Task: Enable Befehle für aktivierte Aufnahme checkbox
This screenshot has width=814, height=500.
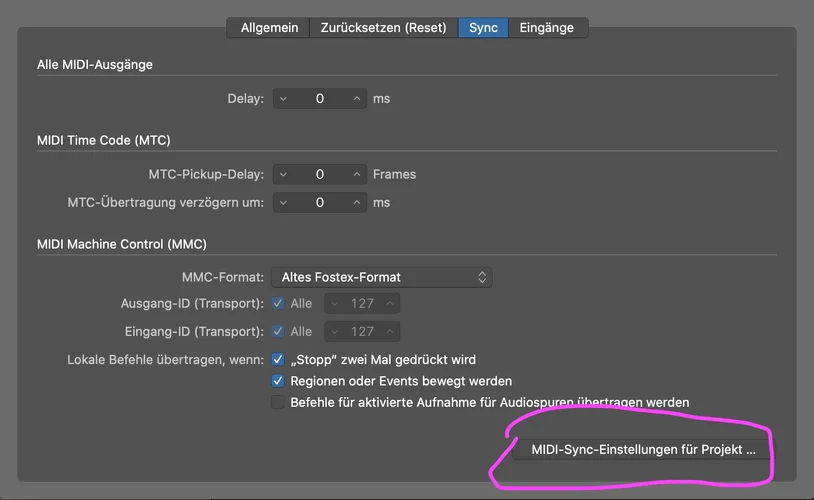Action: pyautogui.click(x=279, y=403)
